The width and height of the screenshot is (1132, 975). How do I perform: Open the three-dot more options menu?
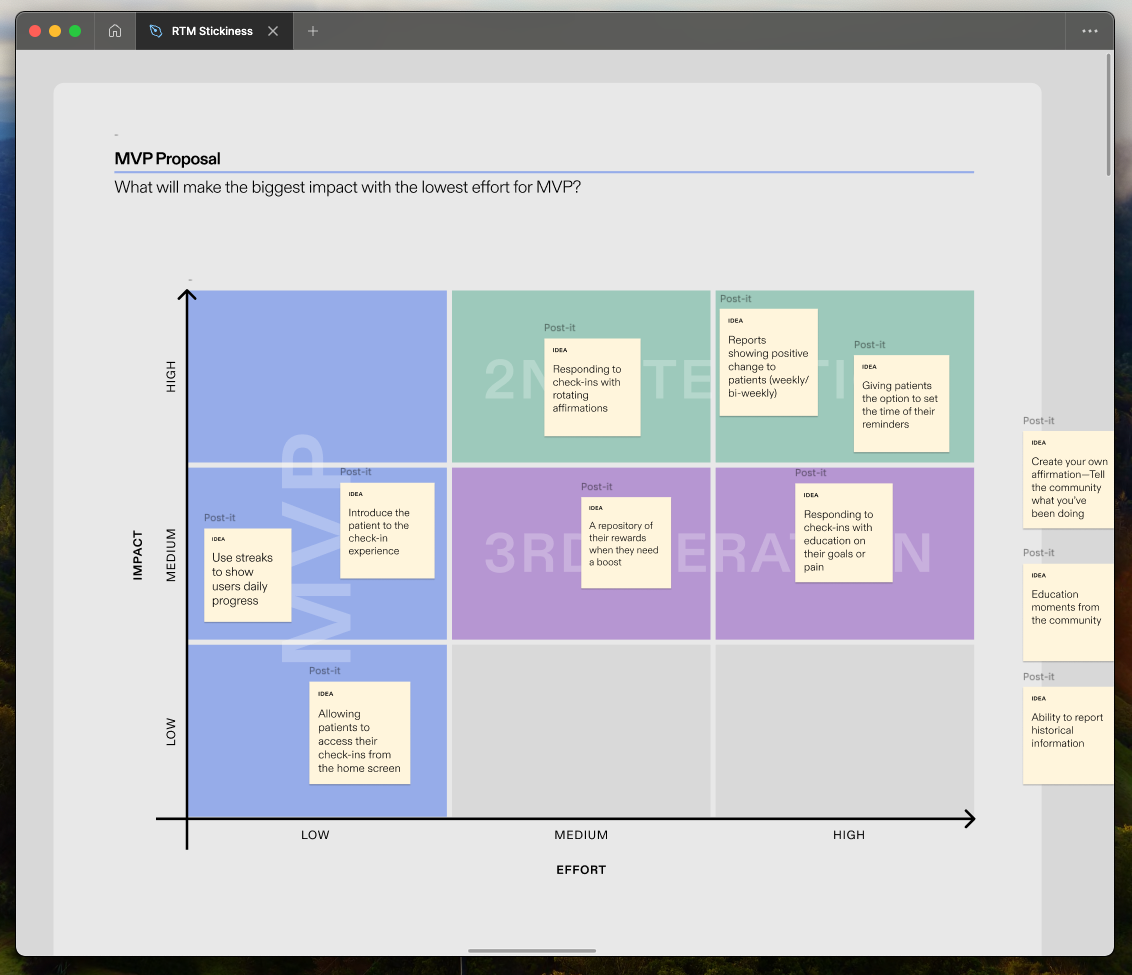pos(1090,31)
